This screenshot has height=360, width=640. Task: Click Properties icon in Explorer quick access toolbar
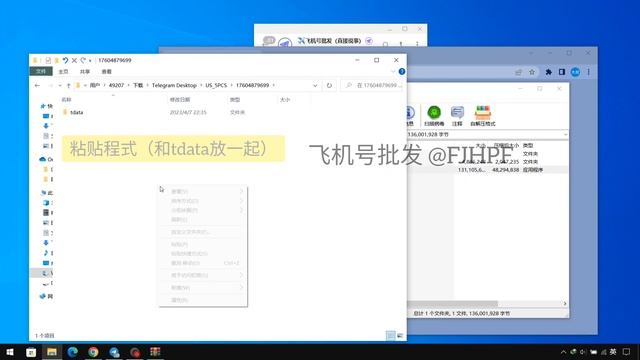point(48,60)
